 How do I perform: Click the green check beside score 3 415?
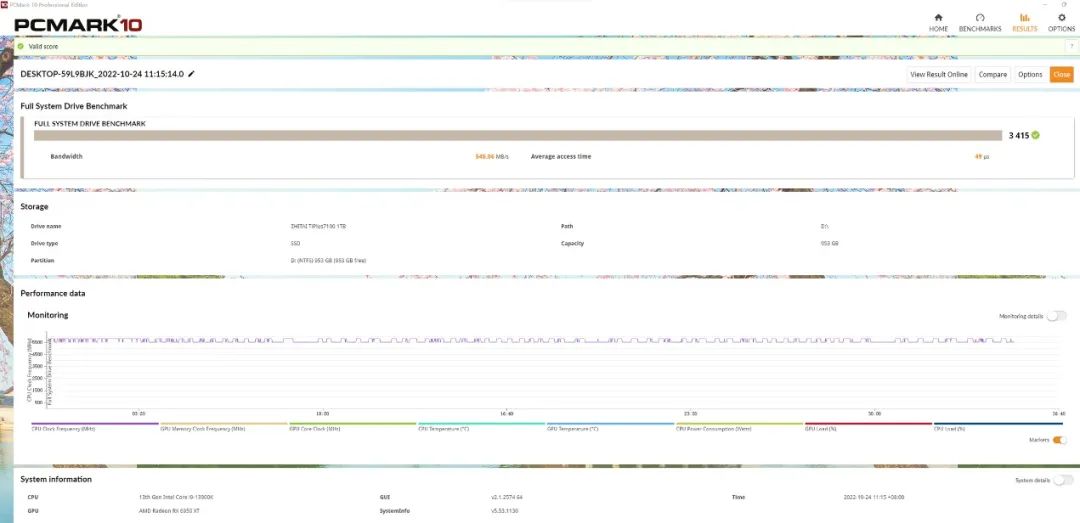point(1036,135)
